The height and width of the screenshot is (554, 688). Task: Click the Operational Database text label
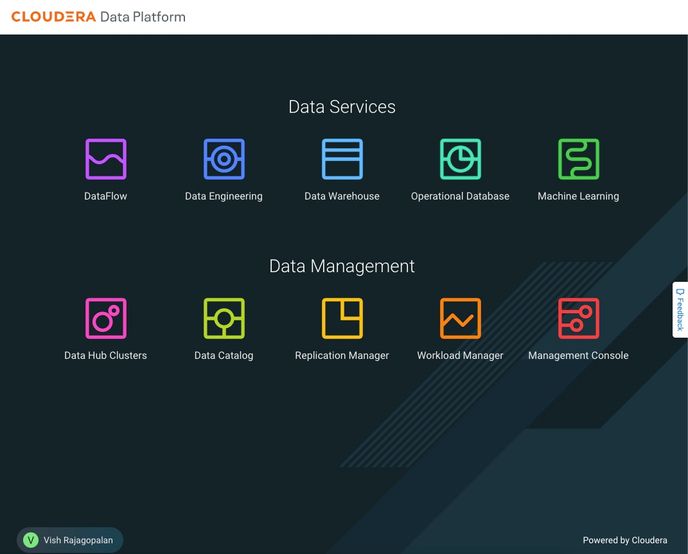(460, 196)
